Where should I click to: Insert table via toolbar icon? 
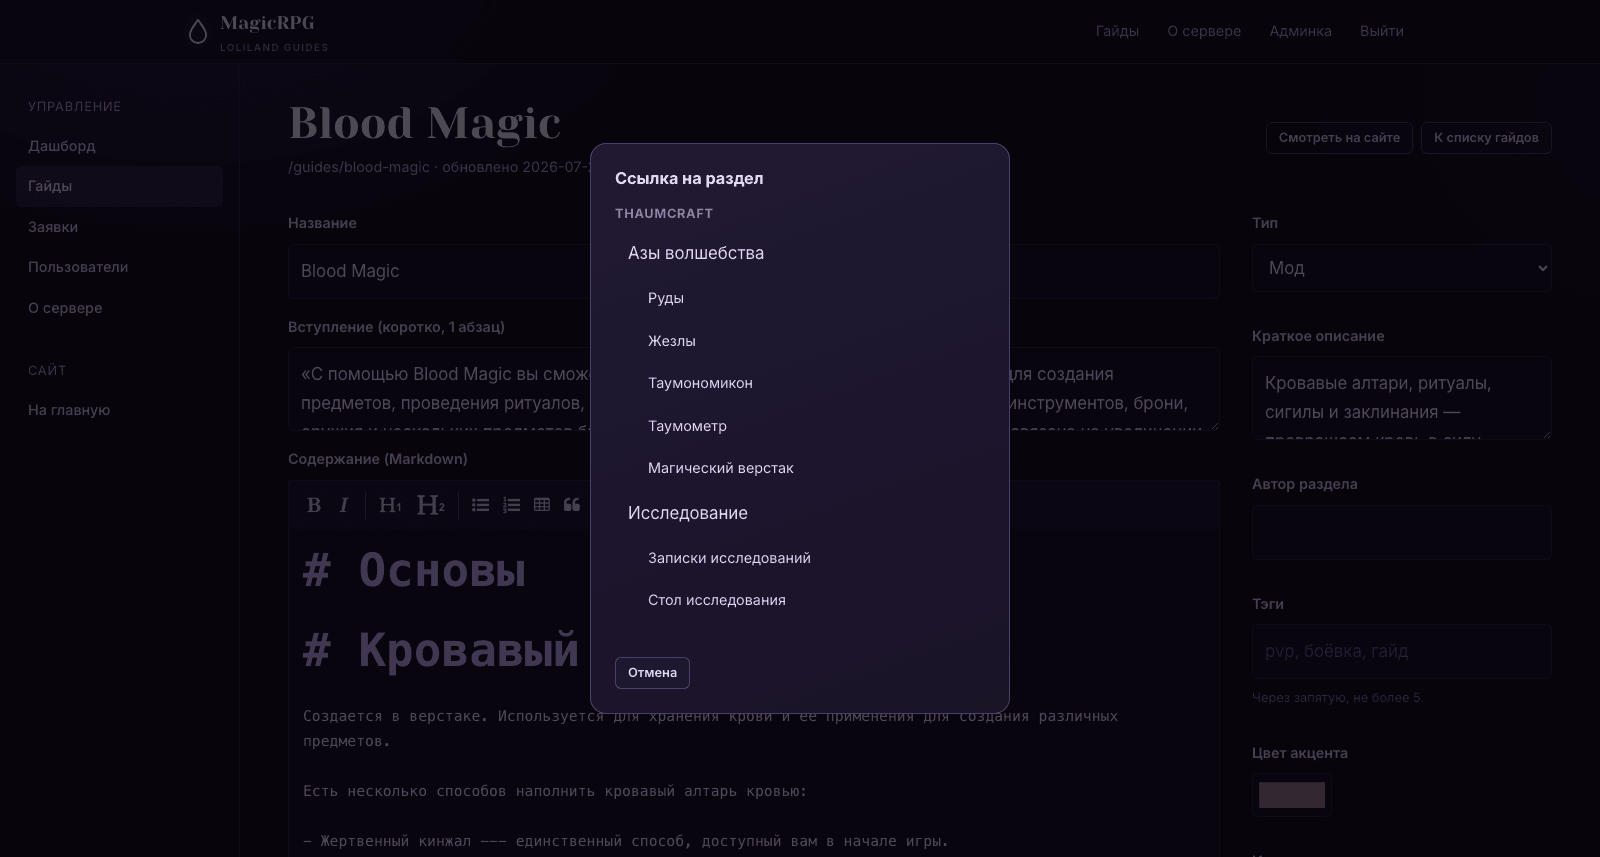pyautogui.click(x=542, y=505)
